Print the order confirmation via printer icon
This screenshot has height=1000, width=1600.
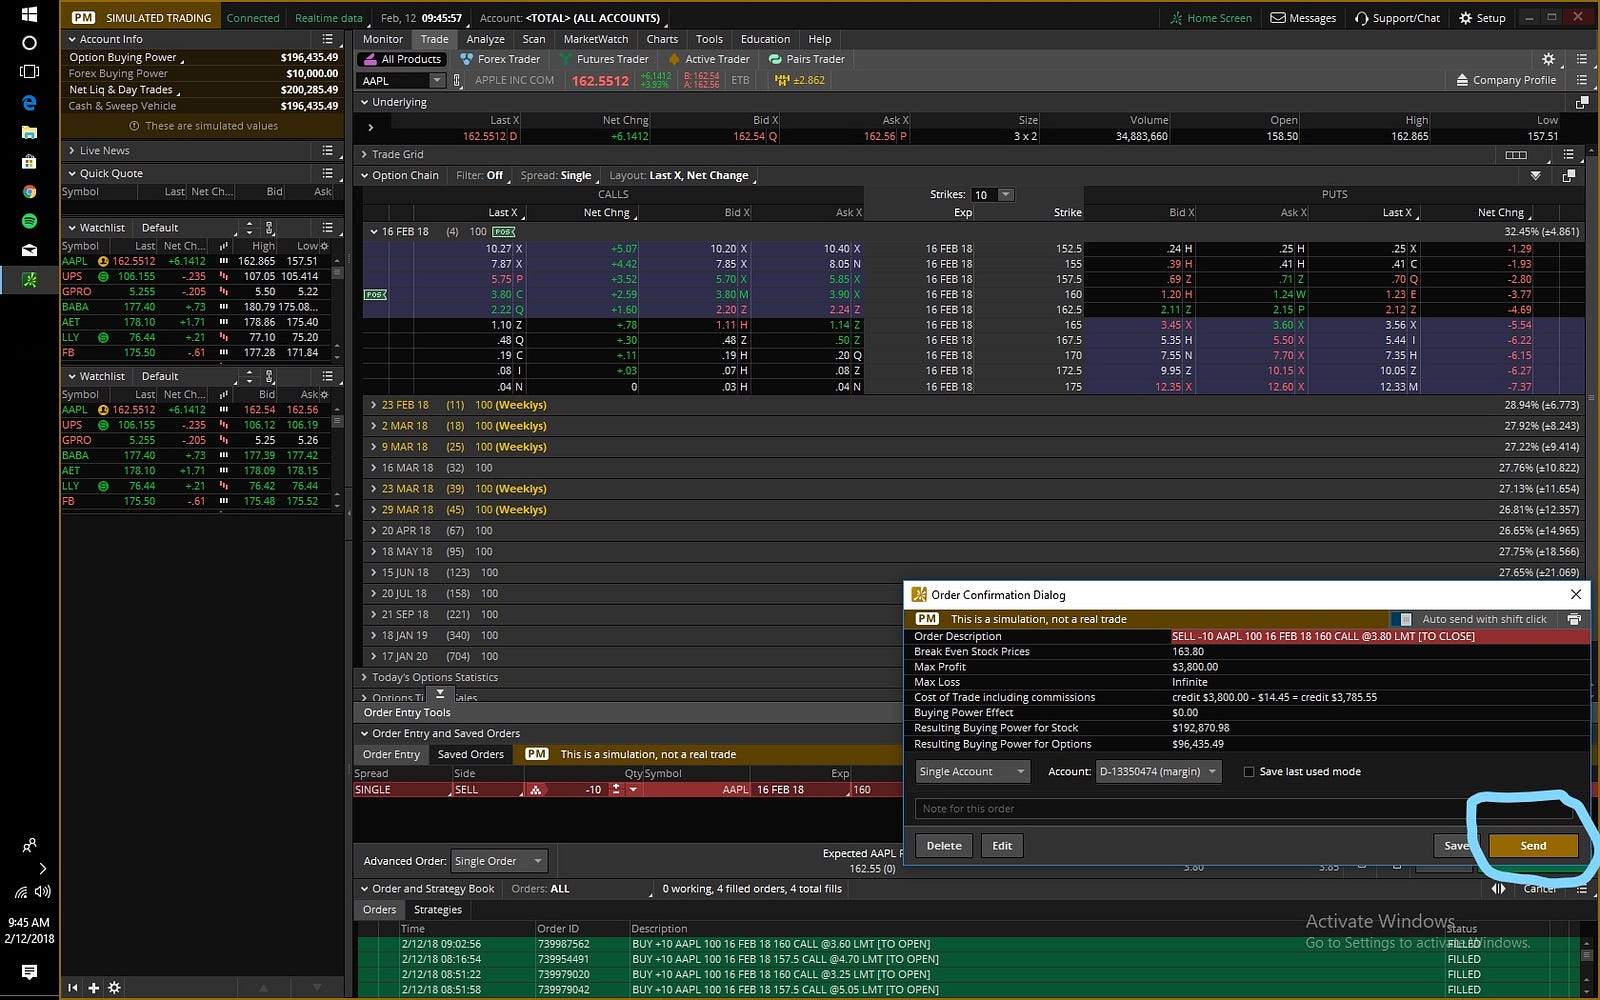pyautogui.click(x=1574, y=619)
